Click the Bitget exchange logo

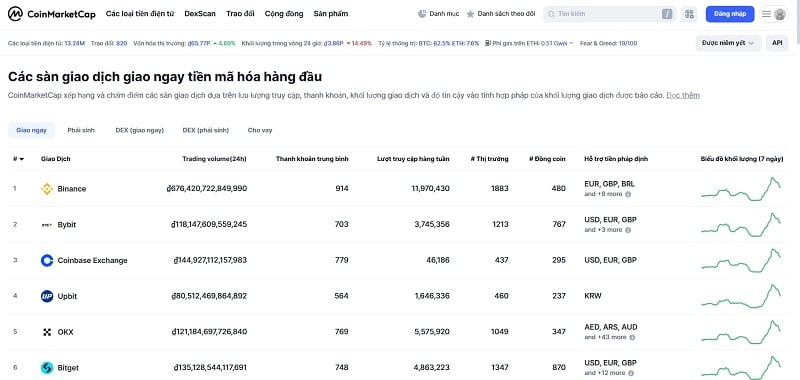click(x=47, y=368)
